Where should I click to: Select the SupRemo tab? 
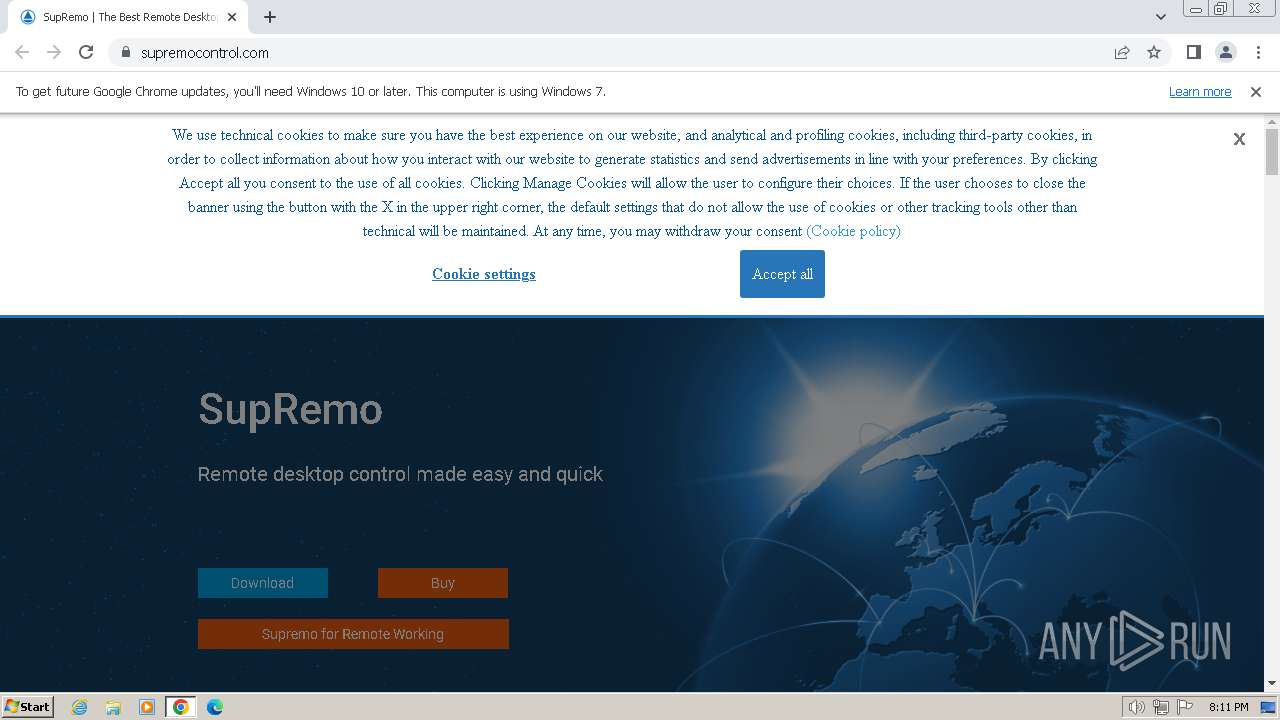click(x=128, y=17)
